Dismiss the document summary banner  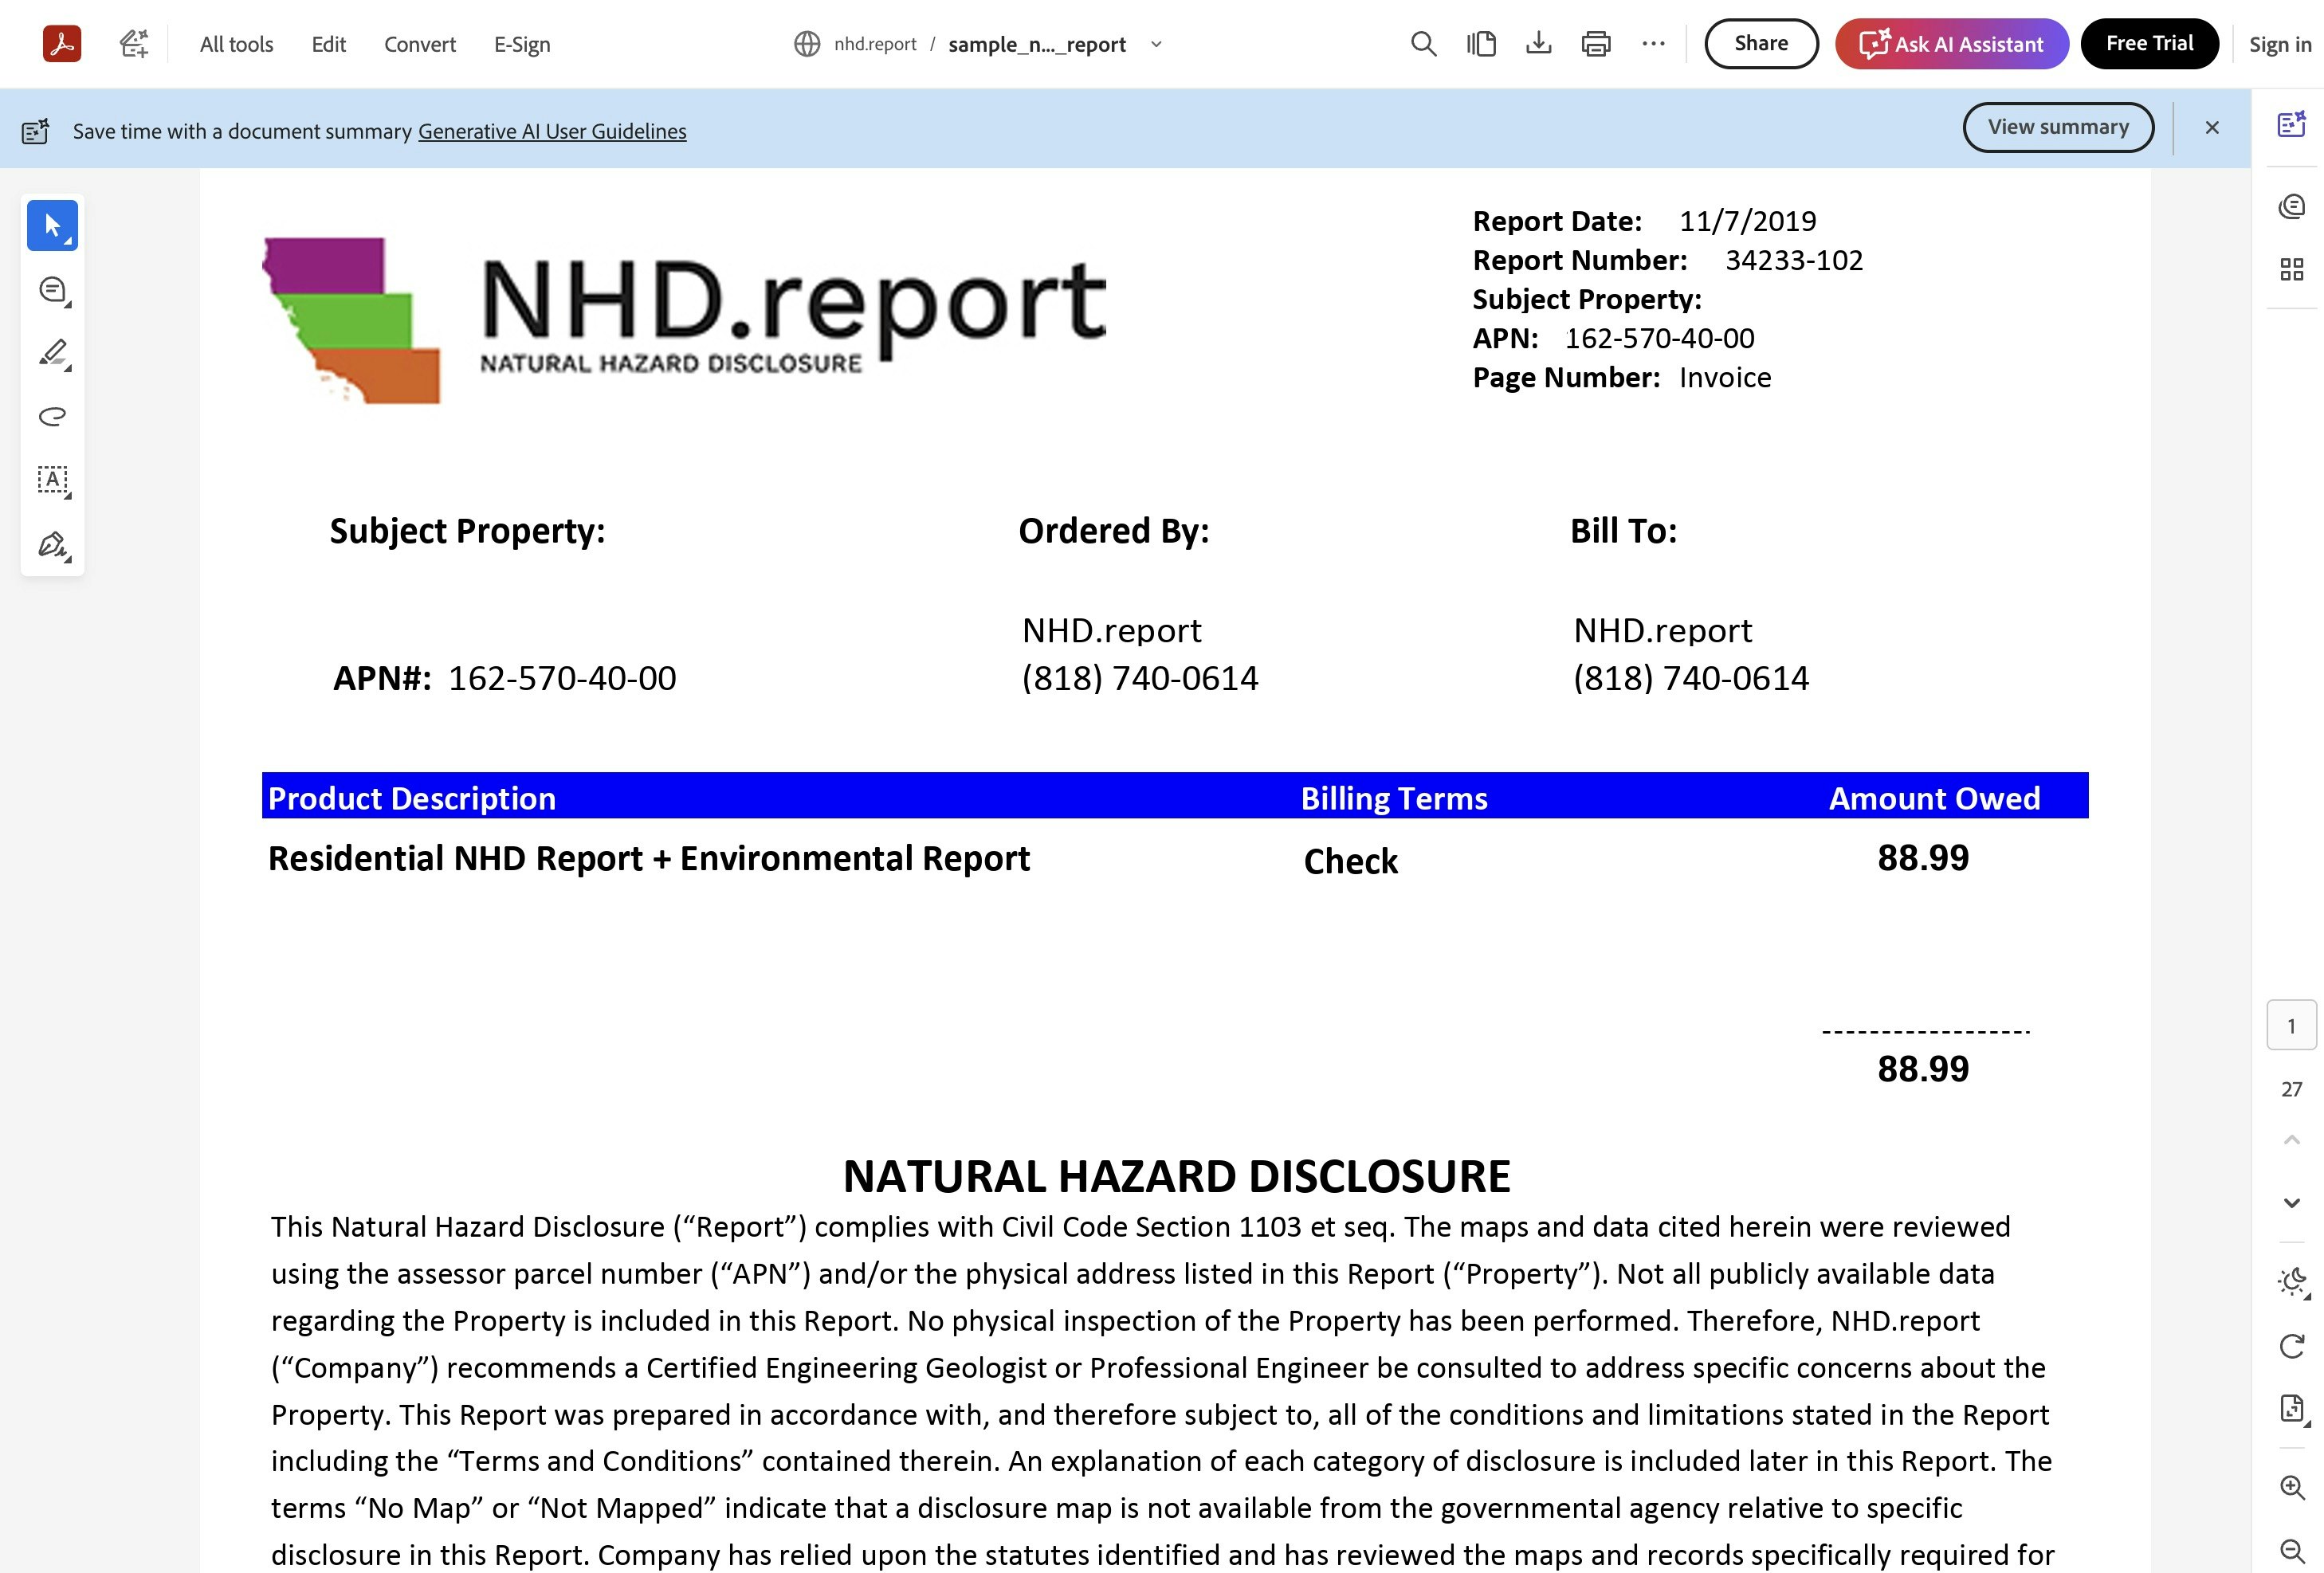pos(2212,127)
